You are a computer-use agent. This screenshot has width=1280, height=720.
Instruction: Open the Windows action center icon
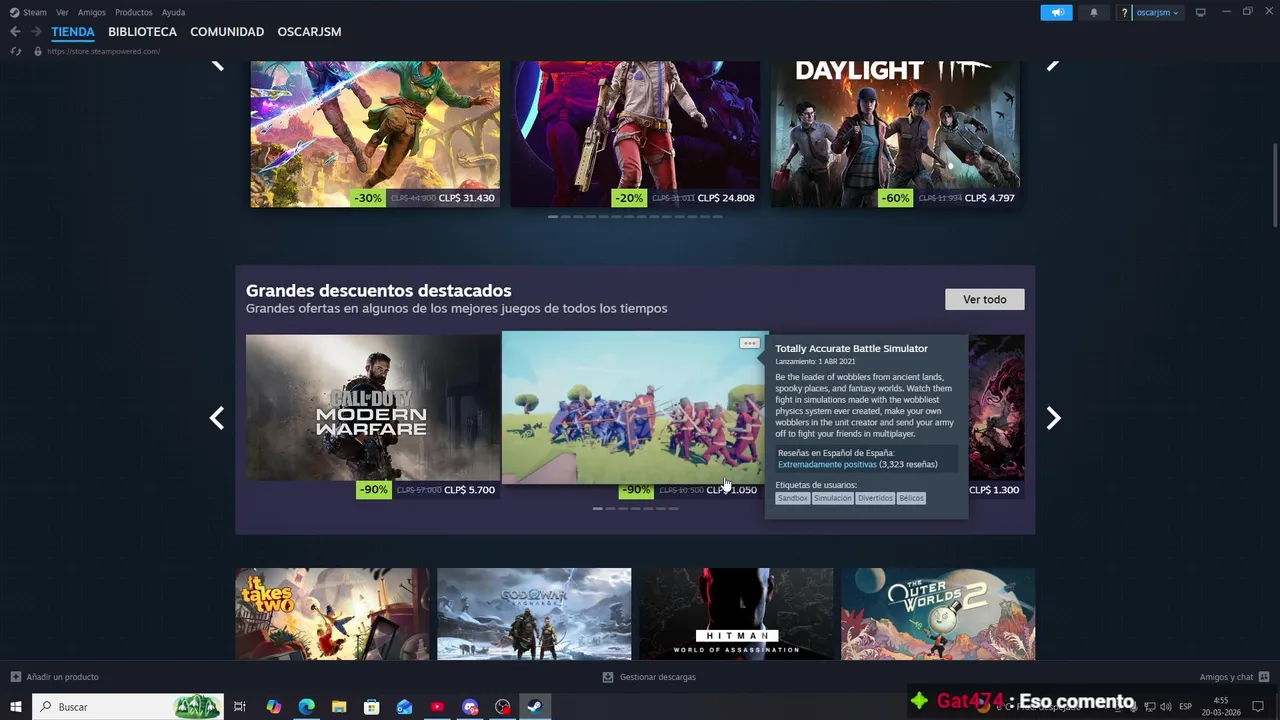pos(1258,707)
